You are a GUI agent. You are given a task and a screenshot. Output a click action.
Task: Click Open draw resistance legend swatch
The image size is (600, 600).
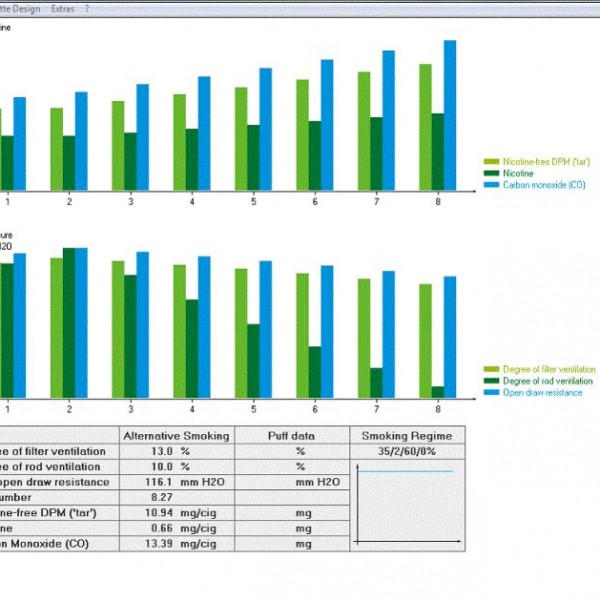tap(491, 393)
